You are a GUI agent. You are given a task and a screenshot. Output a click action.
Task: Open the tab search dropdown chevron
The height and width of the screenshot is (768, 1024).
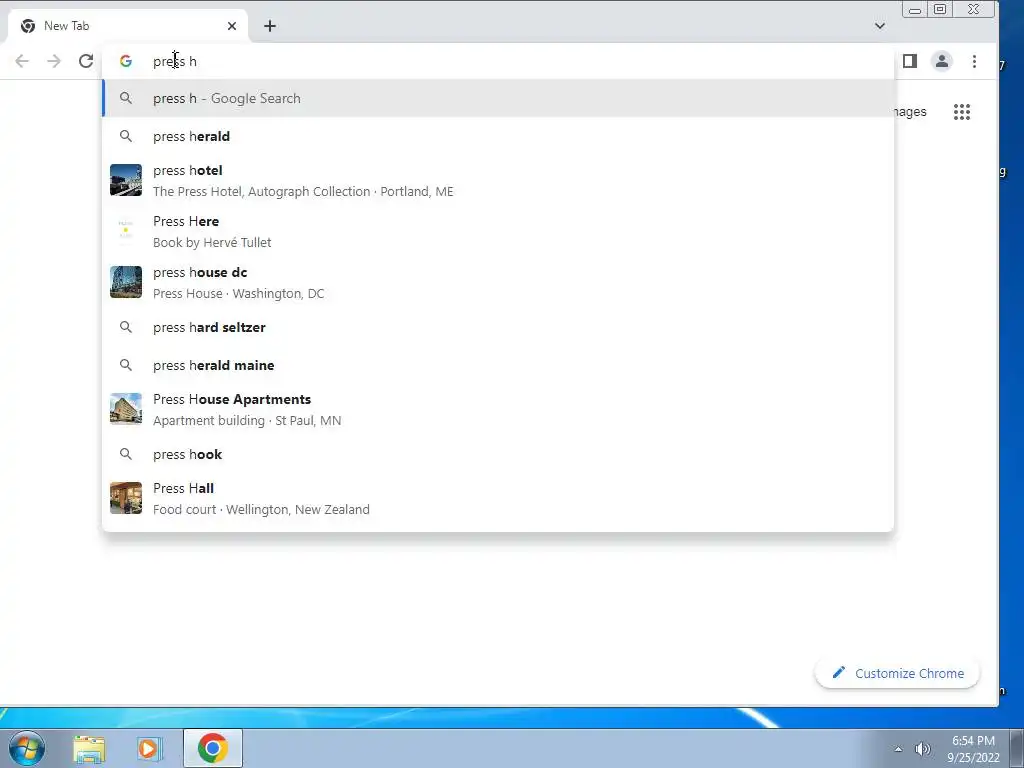(x=880, y=26)
